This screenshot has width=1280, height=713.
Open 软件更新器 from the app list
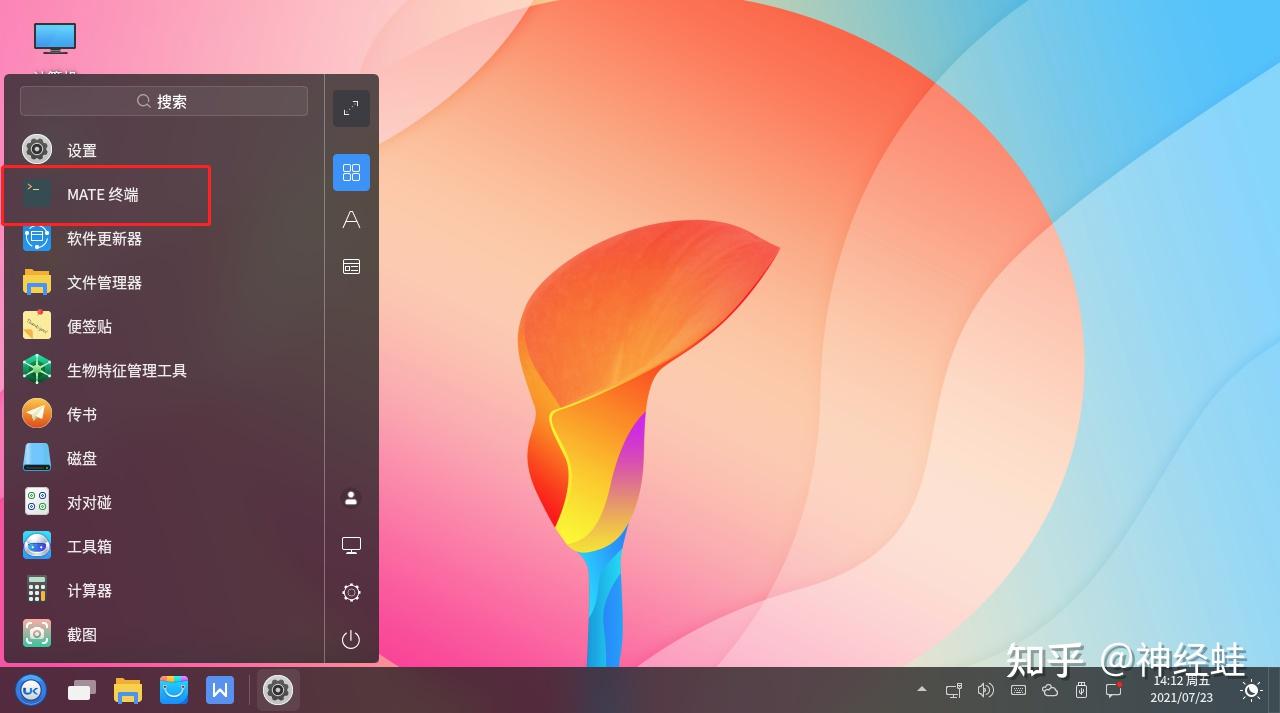pos(164,238)
